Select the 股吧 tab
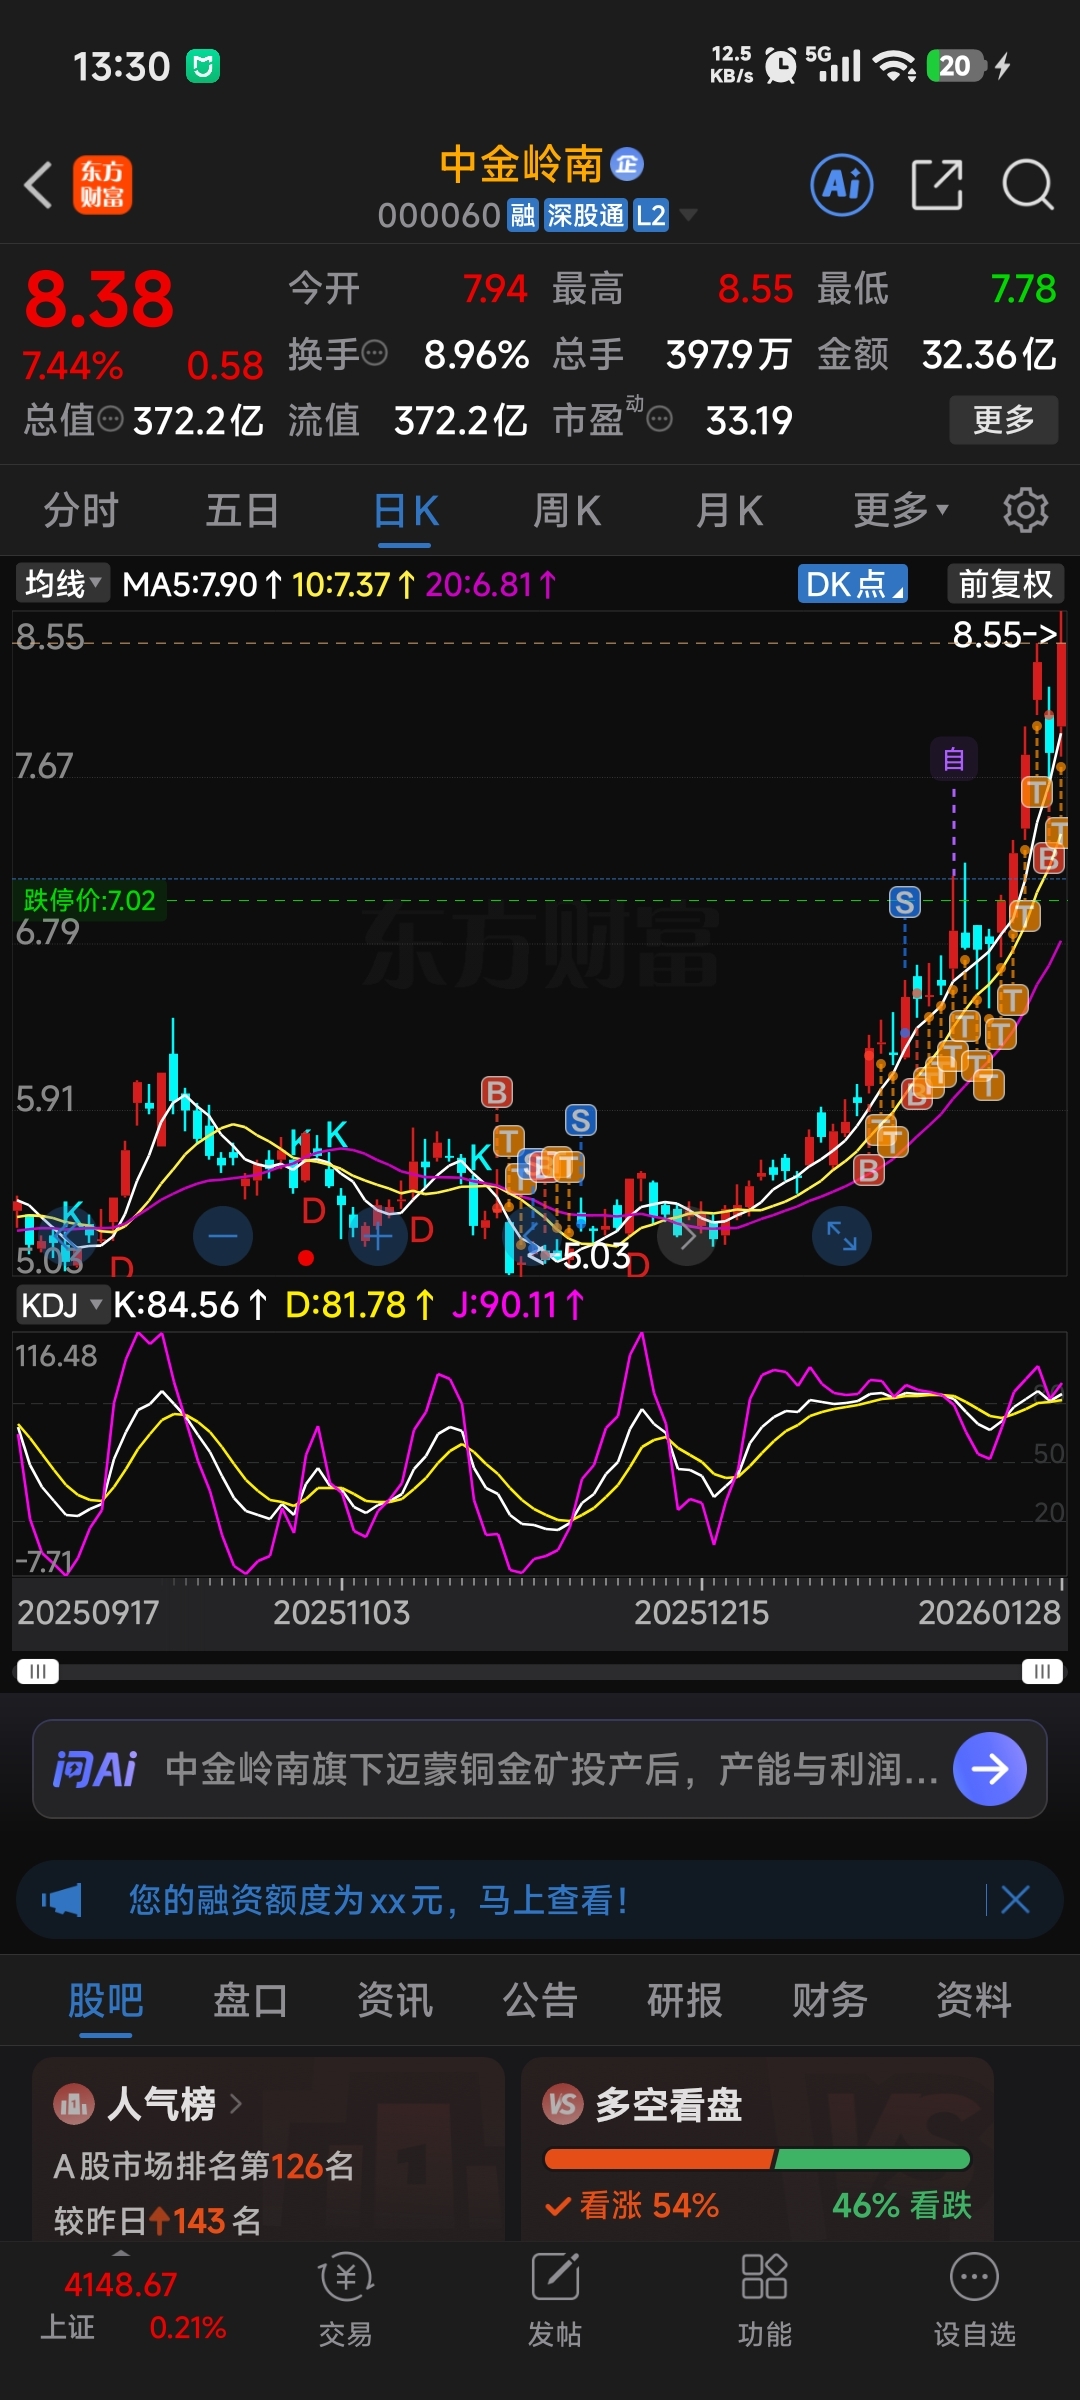 click(106, 2001)
